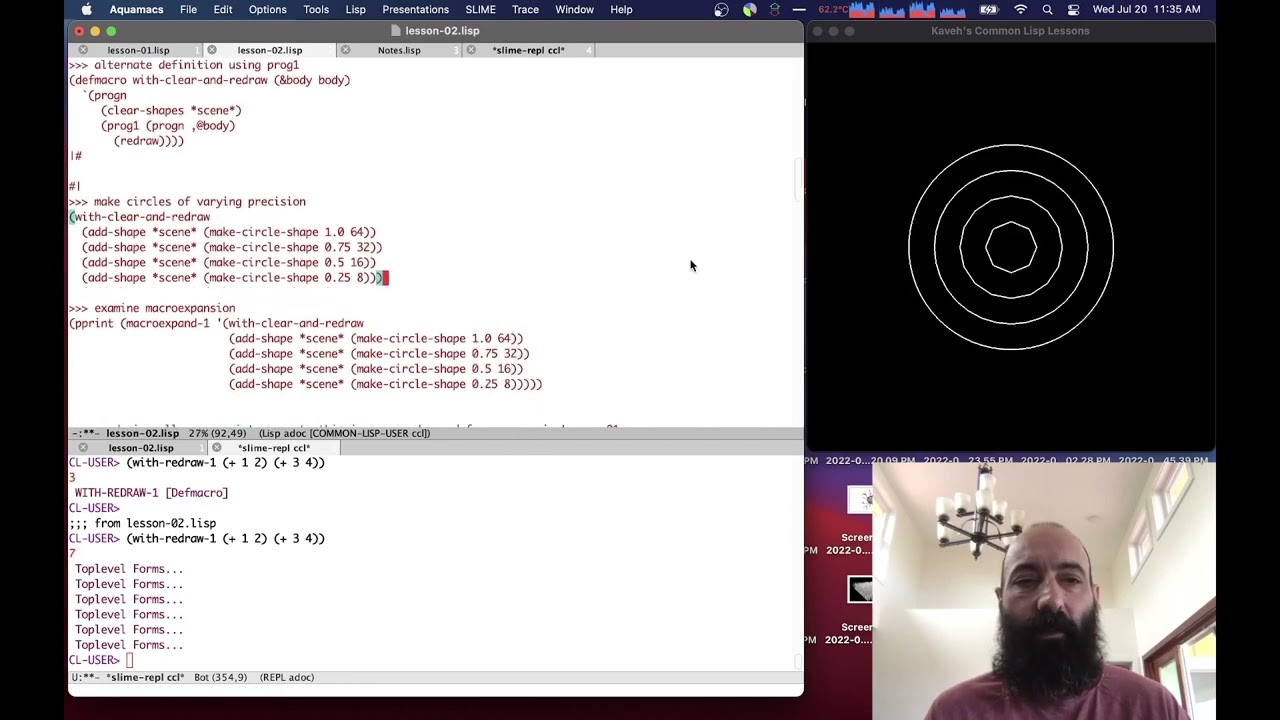1280x720 pixels.
Task: Open the Apple menu
Action: (86, 10)
